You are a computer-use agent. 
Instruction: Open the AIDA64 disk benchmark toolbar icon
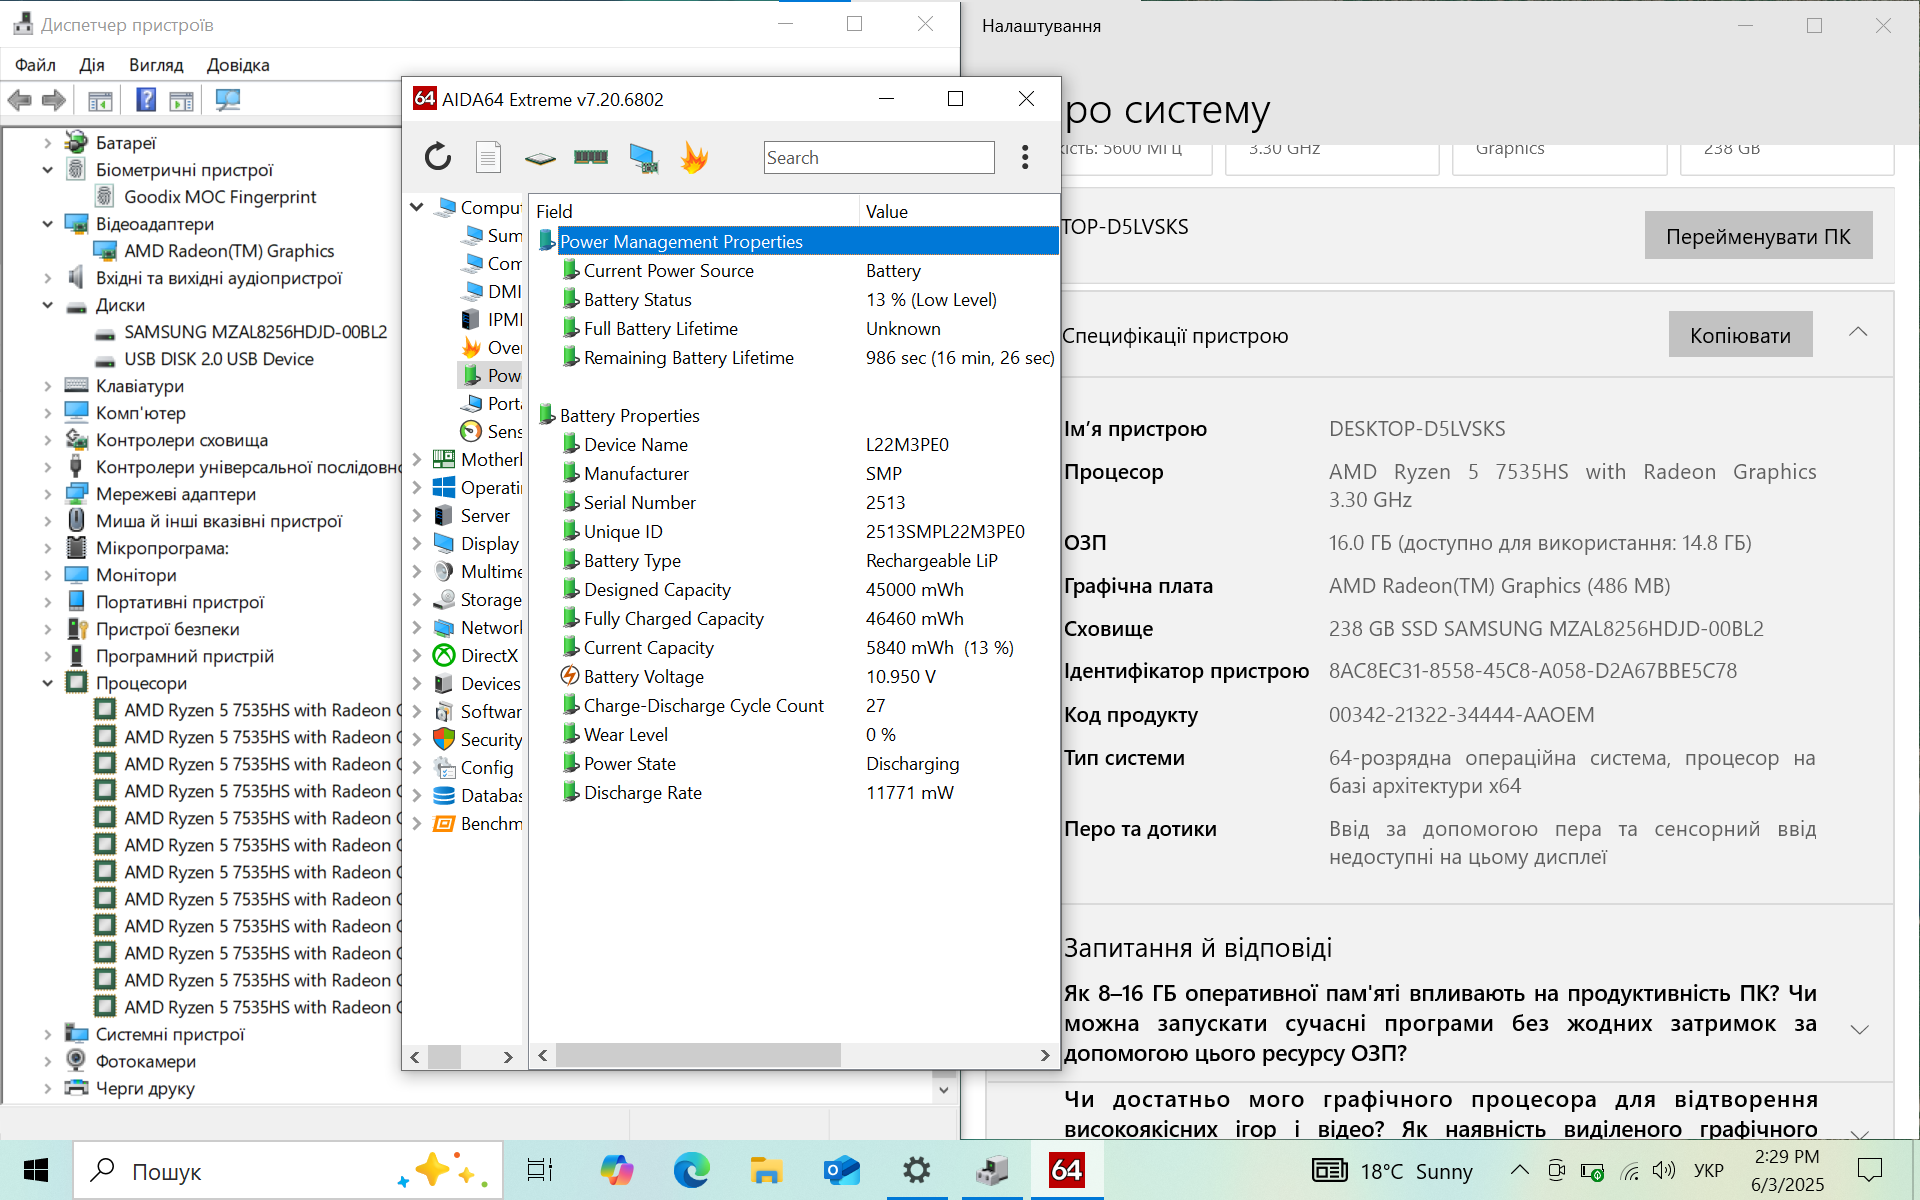pyautogui.click(x=540, y=158)
